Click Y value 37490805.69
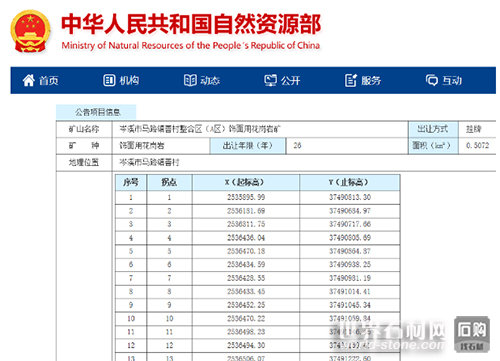Image resolution: width=500 pixels, height=361 pixels. [x=350, y=238]
